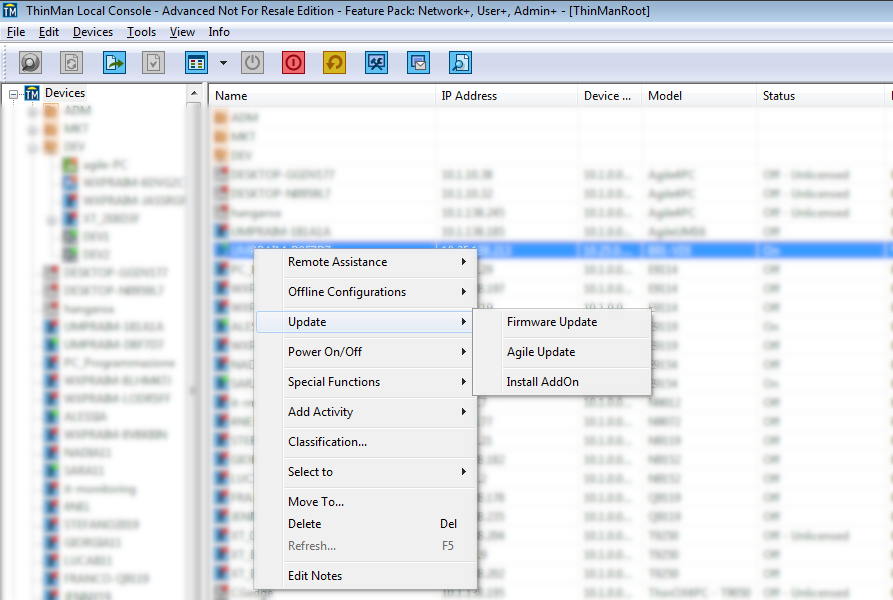Screen dimensions: 893x600
Task: Open the Tools menu
Action: point(140,31)
